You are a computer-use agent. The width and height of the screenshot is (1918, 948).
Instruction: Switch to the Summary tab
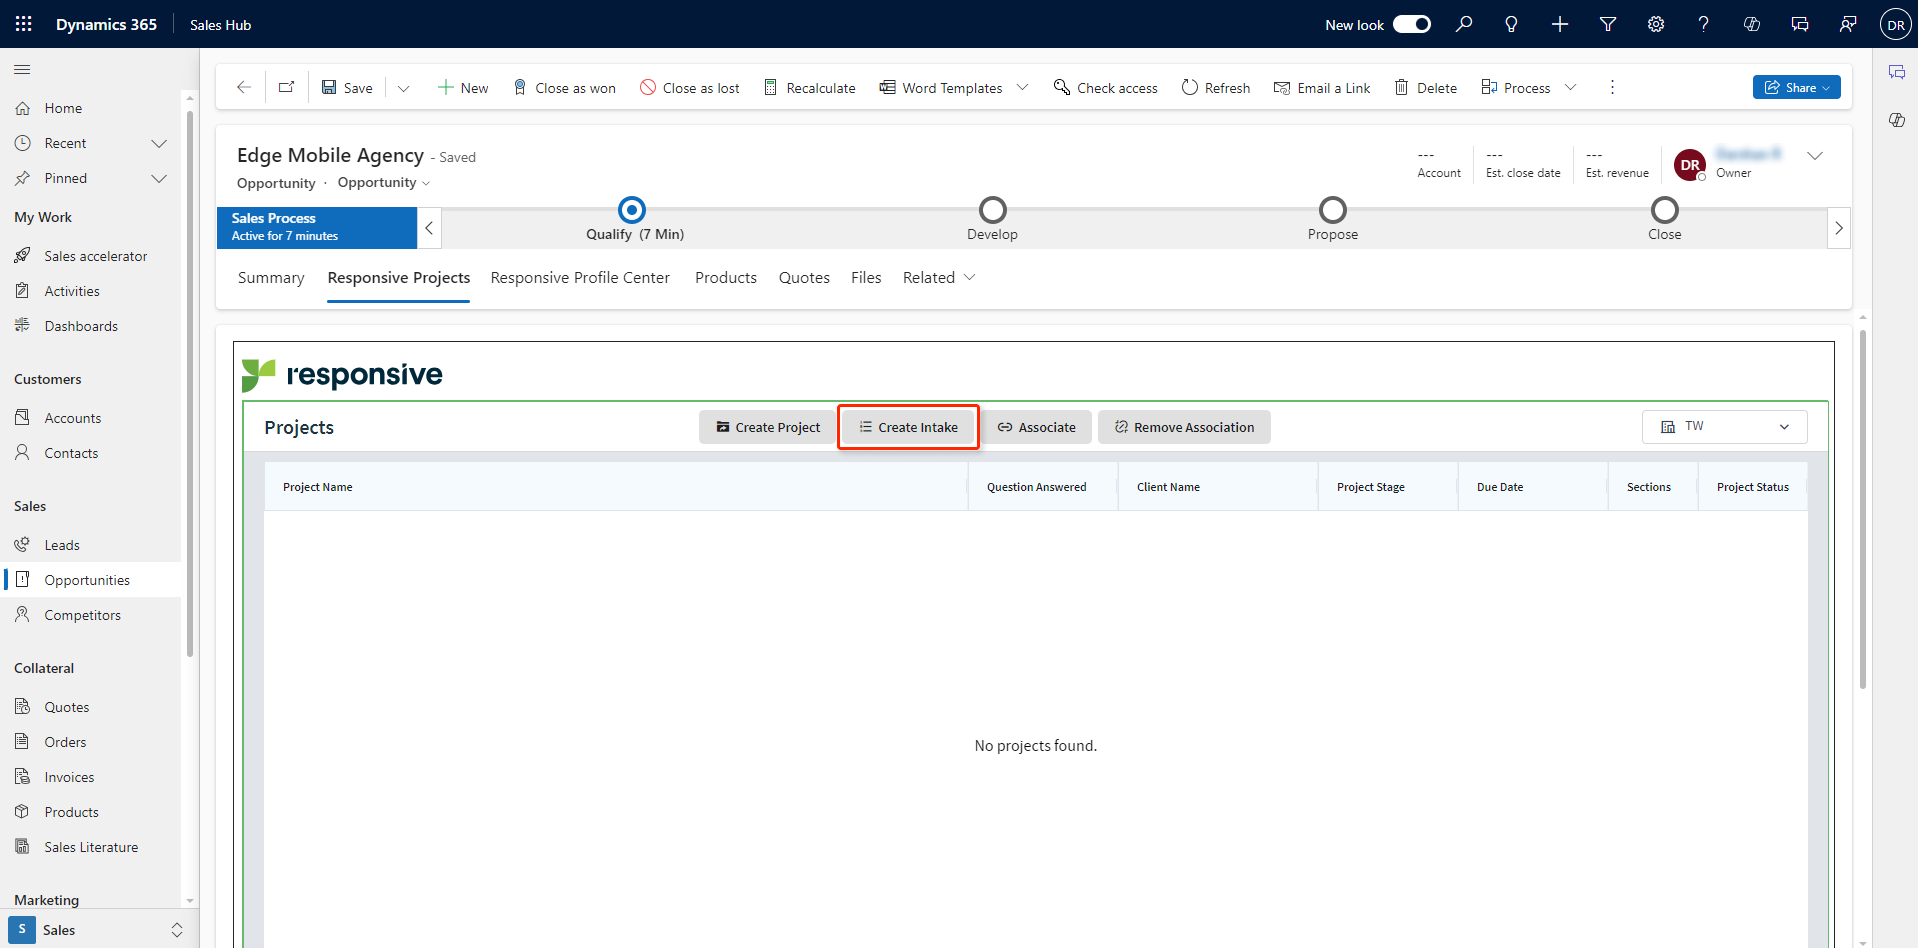[271, 277]
